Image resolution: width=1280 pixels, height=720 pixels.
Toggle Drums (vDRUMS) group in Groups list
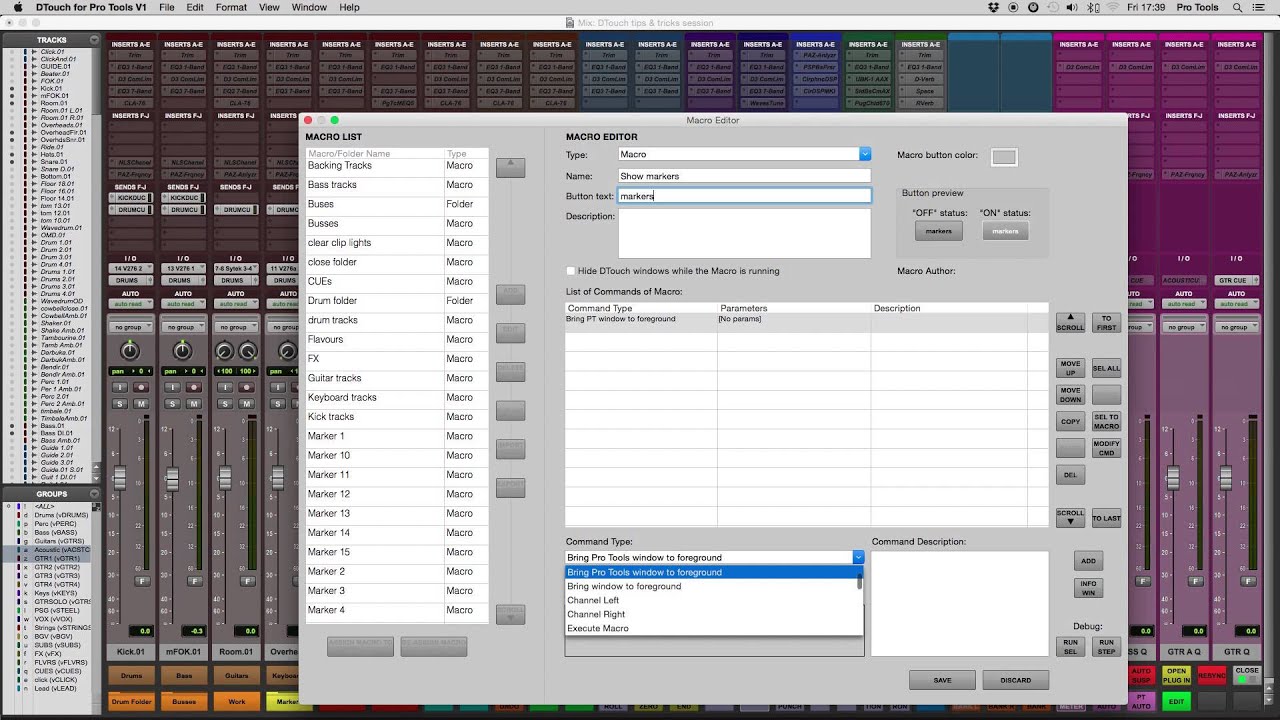point(62,515)
